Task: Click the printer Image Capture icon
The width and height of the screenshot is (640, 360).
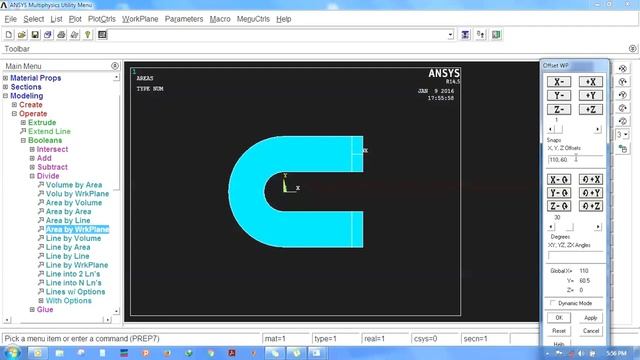Action: point(61,35)
